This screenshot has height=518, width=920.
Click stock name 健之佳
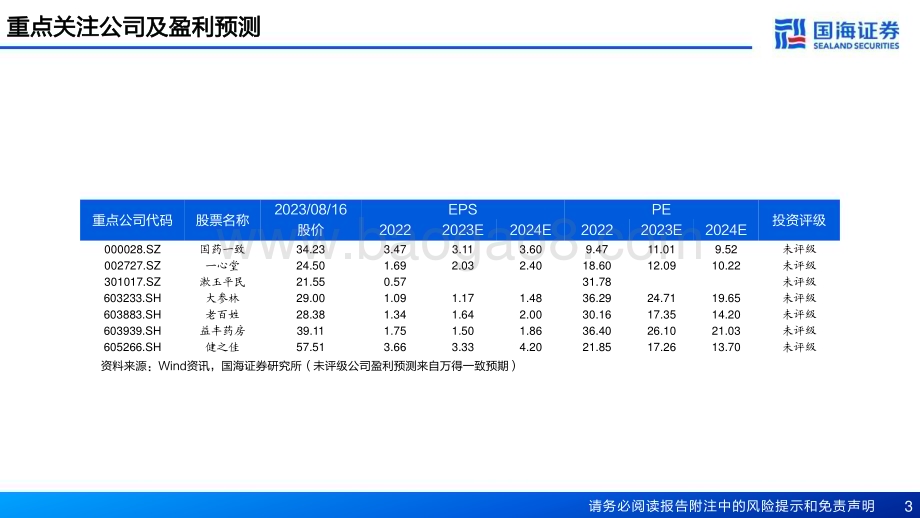tap(222, 347)
